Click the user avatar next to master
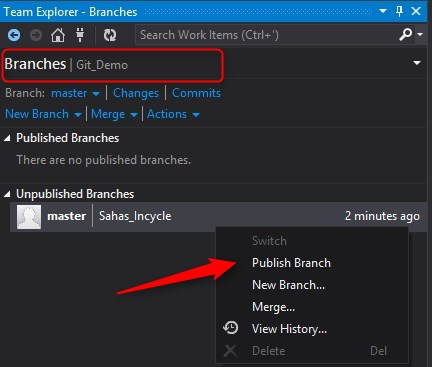Viewport: 432px width, 367px height. (x=29, y=217)
